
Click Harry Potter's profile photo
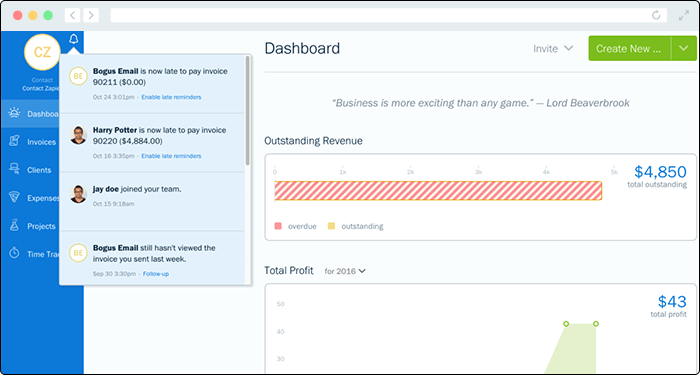[x=78, y=135]
